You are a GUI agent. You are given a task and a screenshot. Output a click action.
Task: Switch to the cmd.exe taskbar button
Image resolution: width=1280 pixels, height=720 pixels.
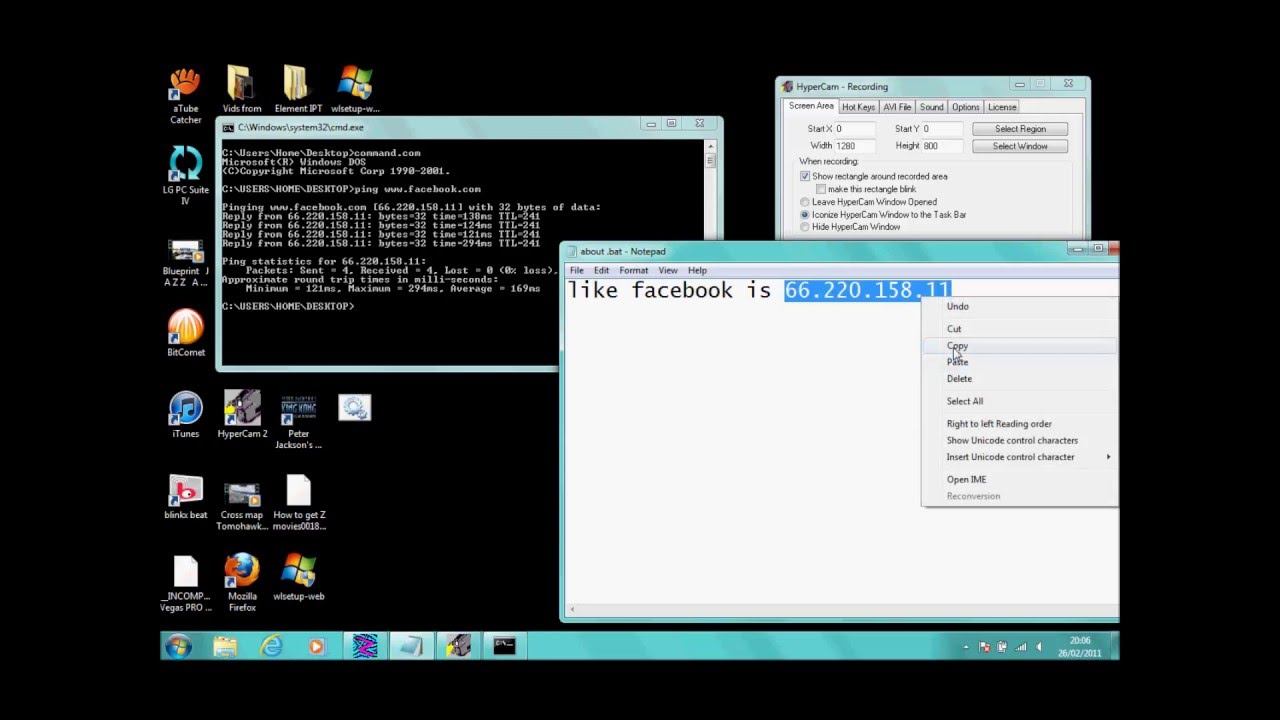504,647
